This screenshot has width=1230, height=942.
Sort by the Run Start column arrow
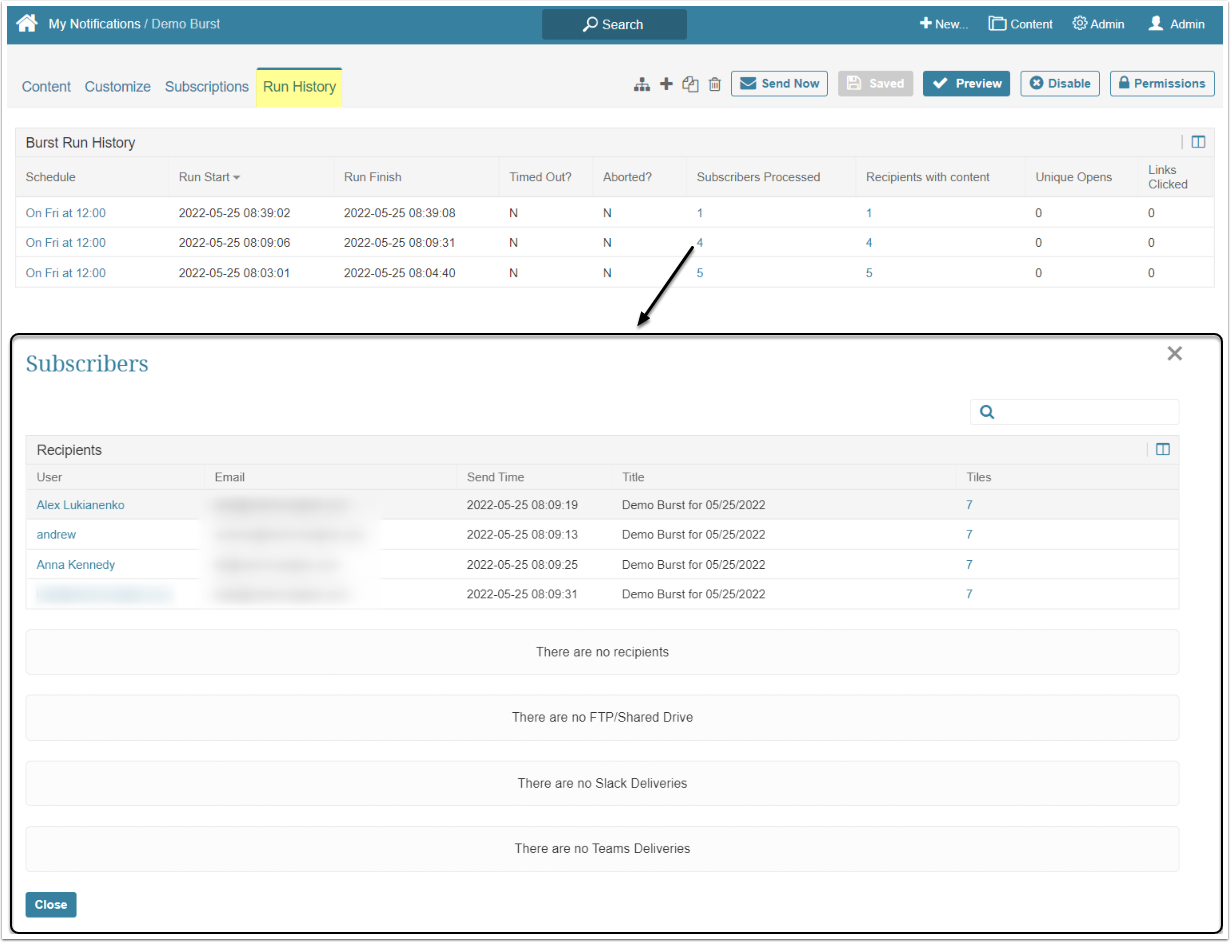(237, 177)
